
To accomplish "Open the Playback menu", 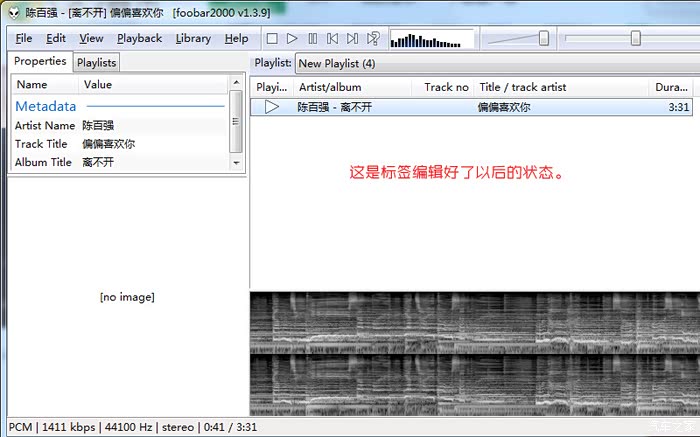I will 139,39.
